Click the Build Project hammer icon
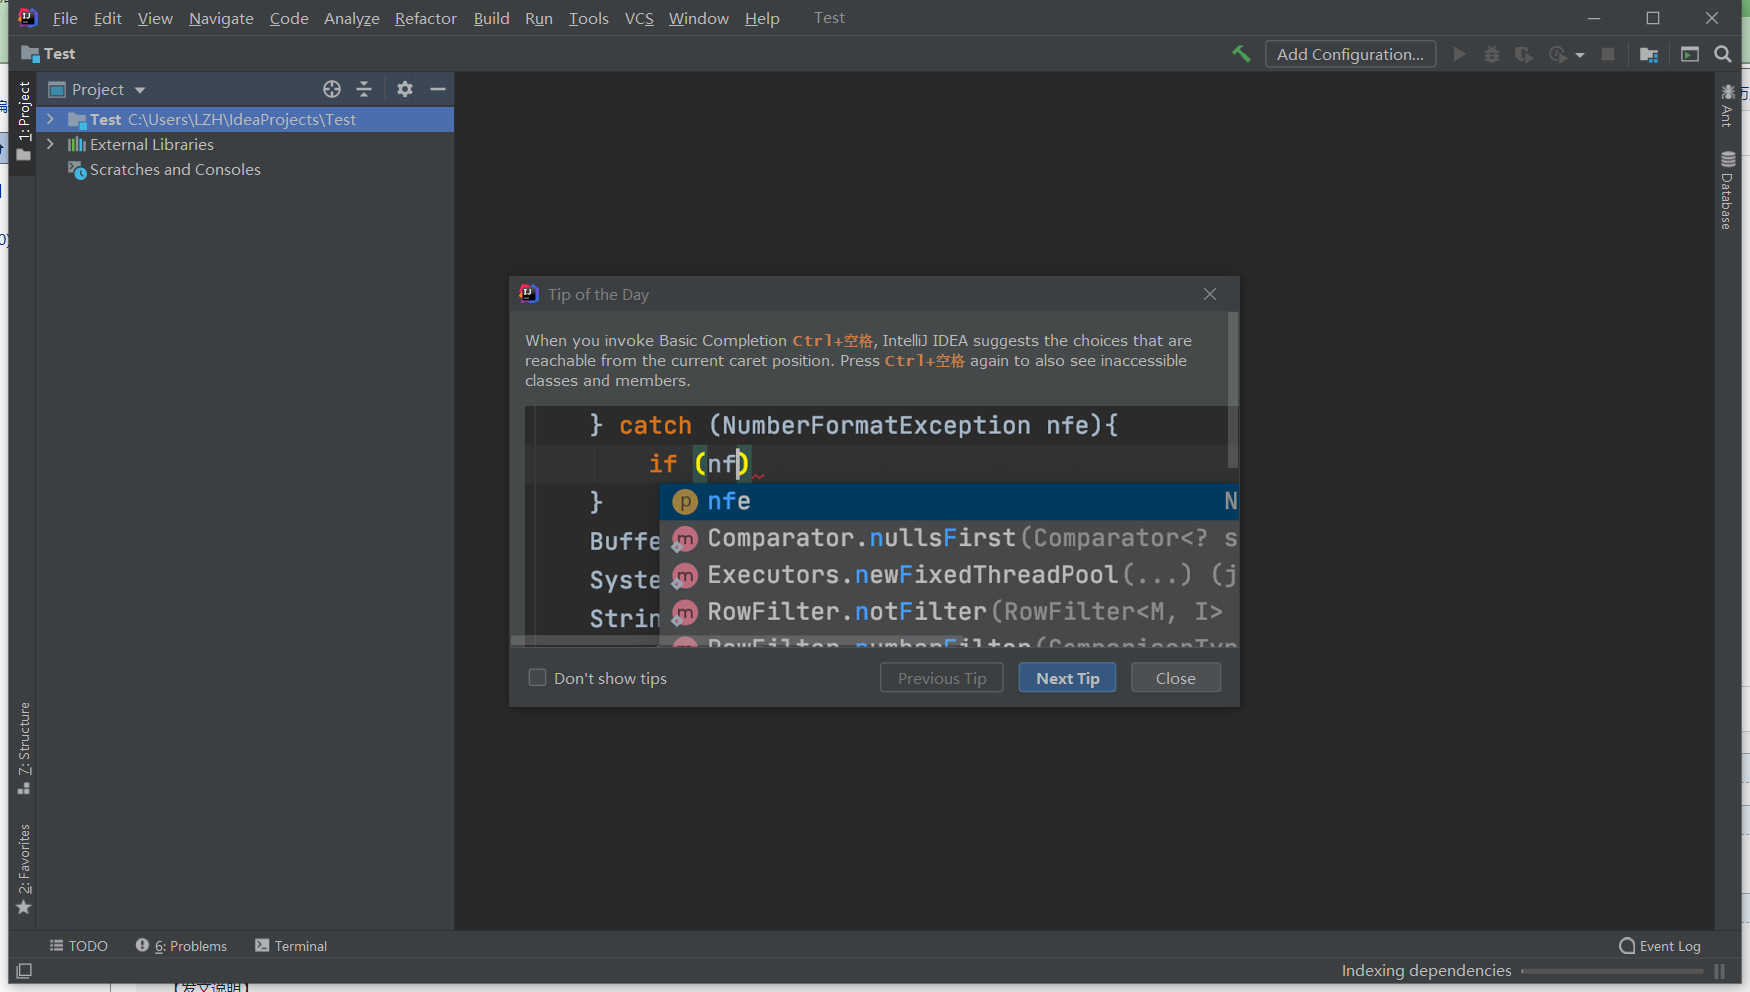The image size is (1750, 992). tap(1241, 54)
